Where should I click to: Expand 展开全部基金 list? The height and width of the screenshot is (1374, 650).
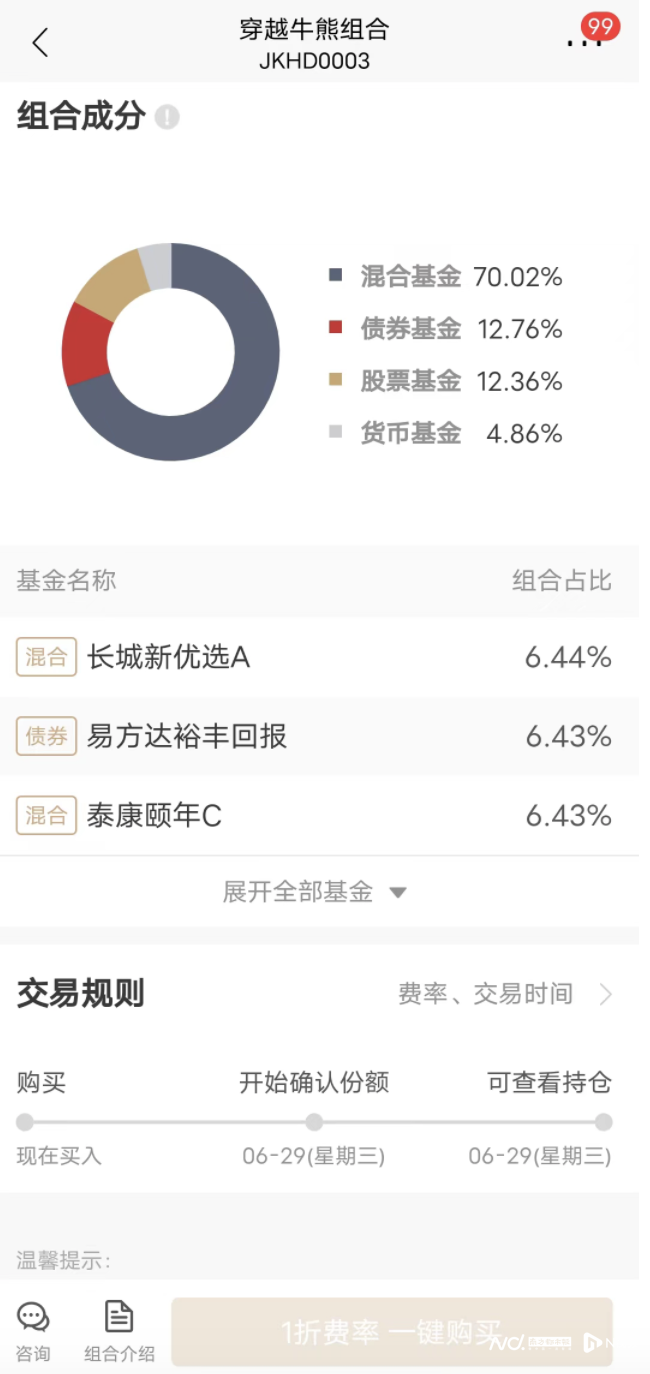(314, 892)
